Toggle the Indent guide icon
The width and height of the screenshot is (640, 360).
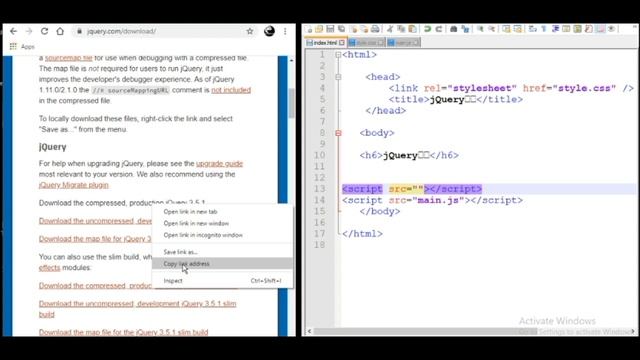(555, 29)
